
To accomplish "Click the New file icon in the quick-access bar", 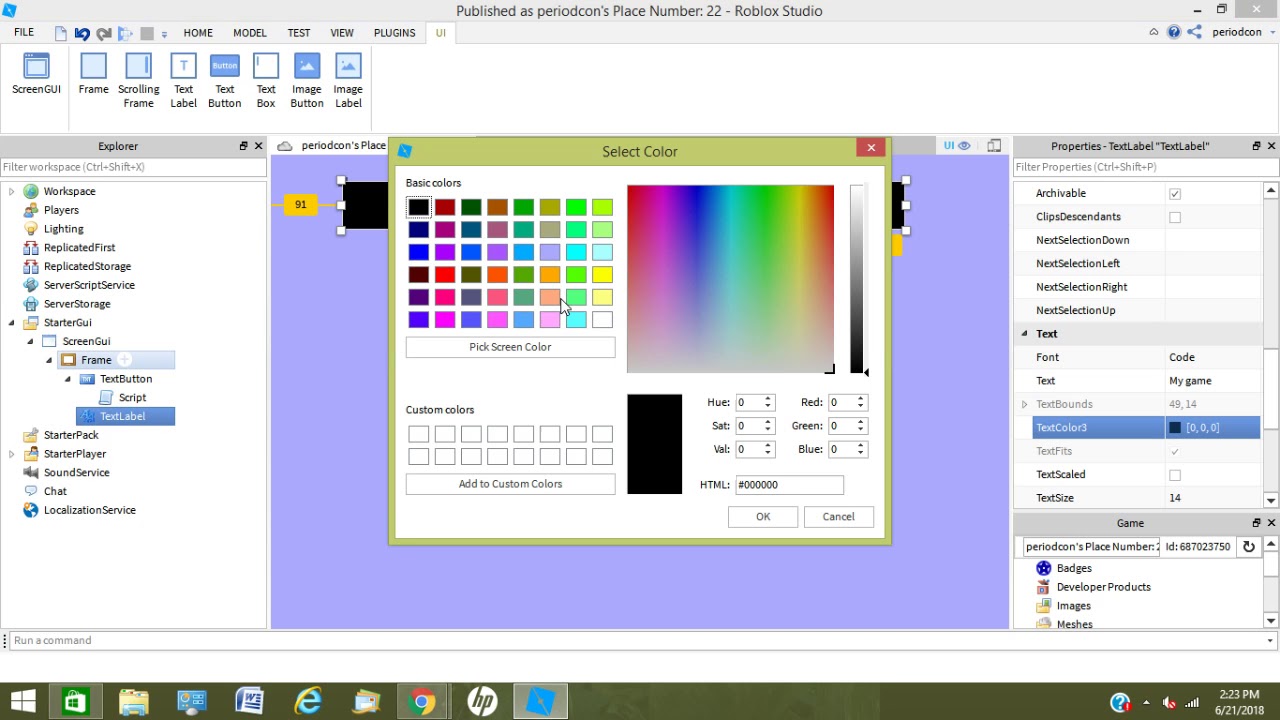I will 61,33.
